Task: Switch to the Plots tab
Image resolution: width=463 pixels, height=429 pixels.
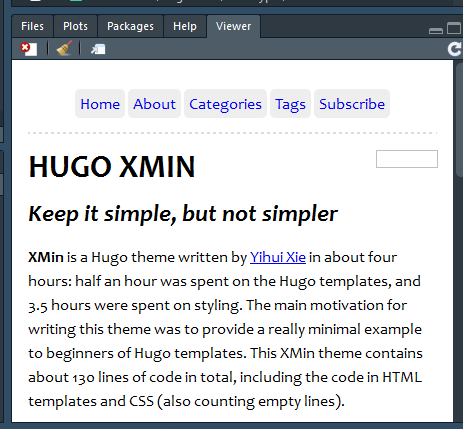Action: [x=75, y=26]
